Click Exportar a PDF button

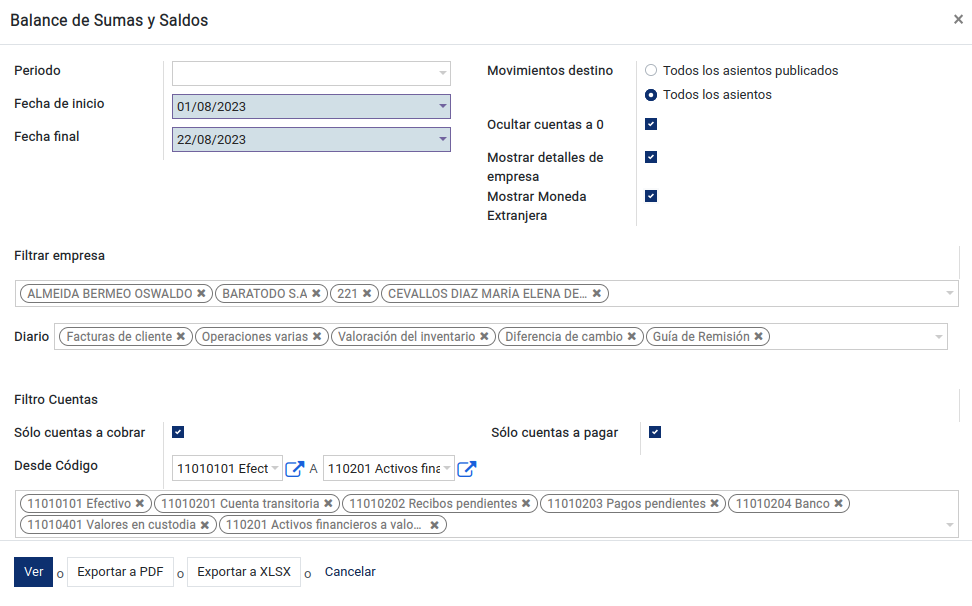tap(120, 572)
